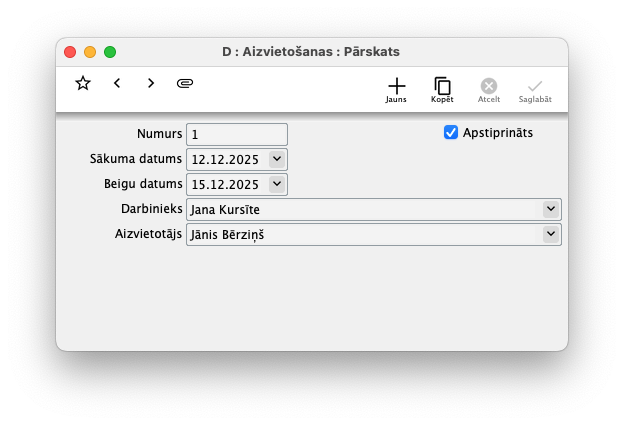Open attachments with the paperclip icon
Viewport: 624px width, 425px height.
pyautogui.click(x=184, y=83)
